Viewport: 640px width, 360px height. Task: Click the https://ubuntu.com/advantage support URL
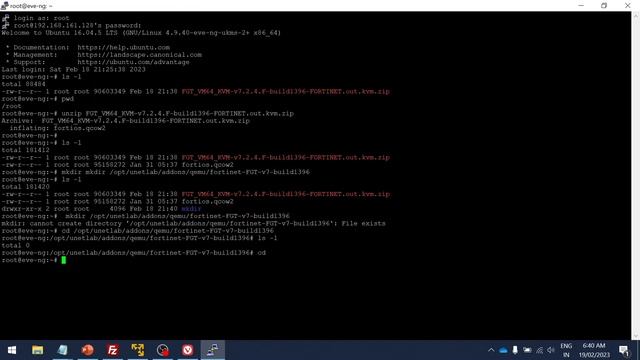(133, 62)
